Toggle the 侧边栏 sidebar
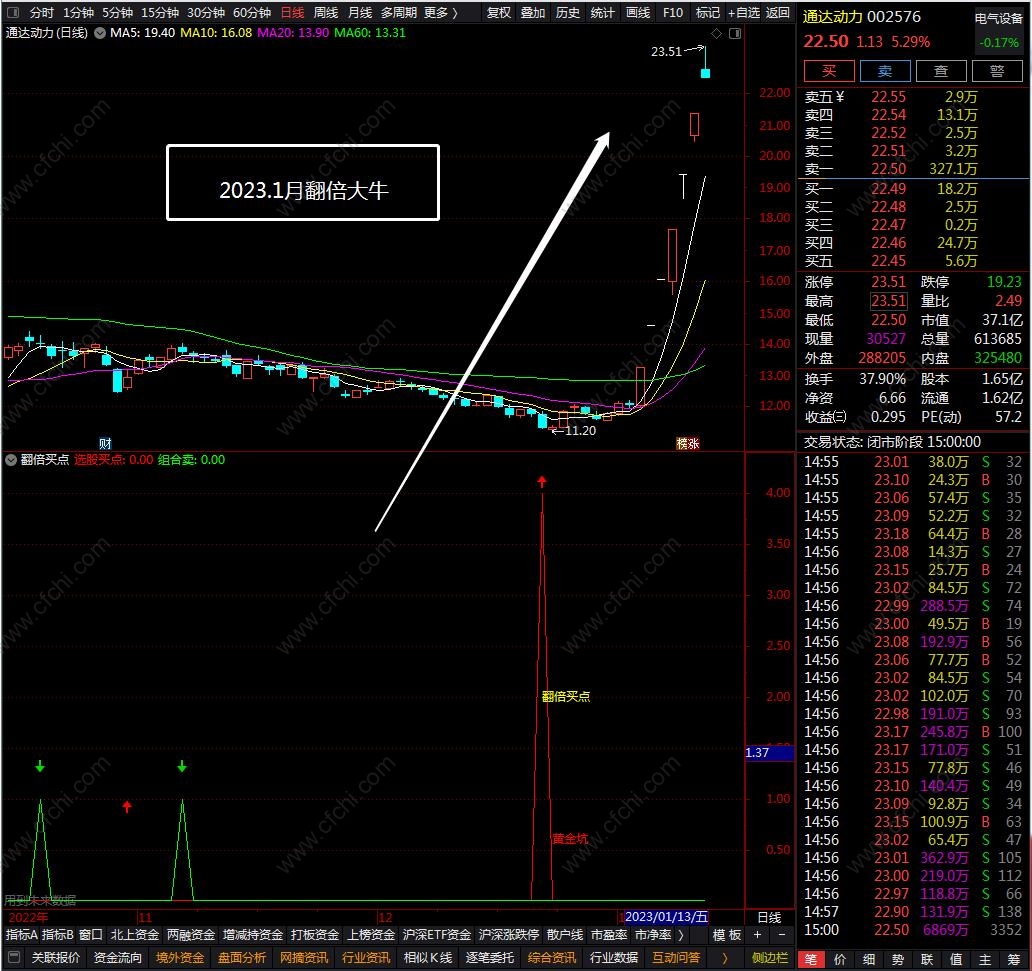This screenshot has width=1032, height=971. point(769,957)
